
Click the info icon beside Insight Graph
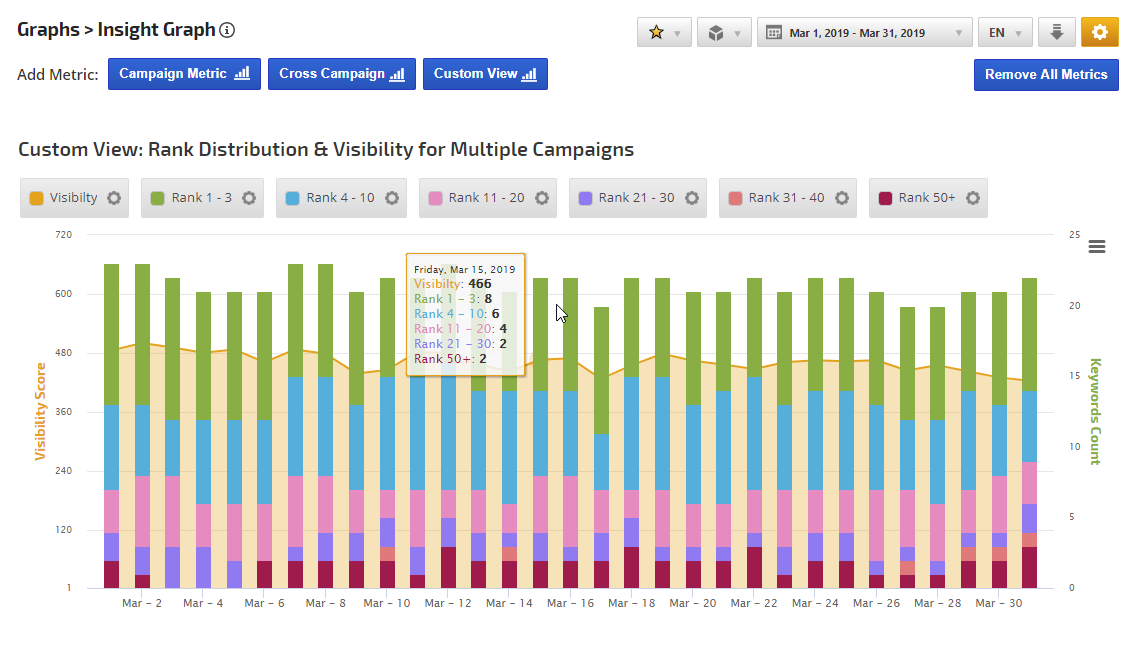[227, 30]
